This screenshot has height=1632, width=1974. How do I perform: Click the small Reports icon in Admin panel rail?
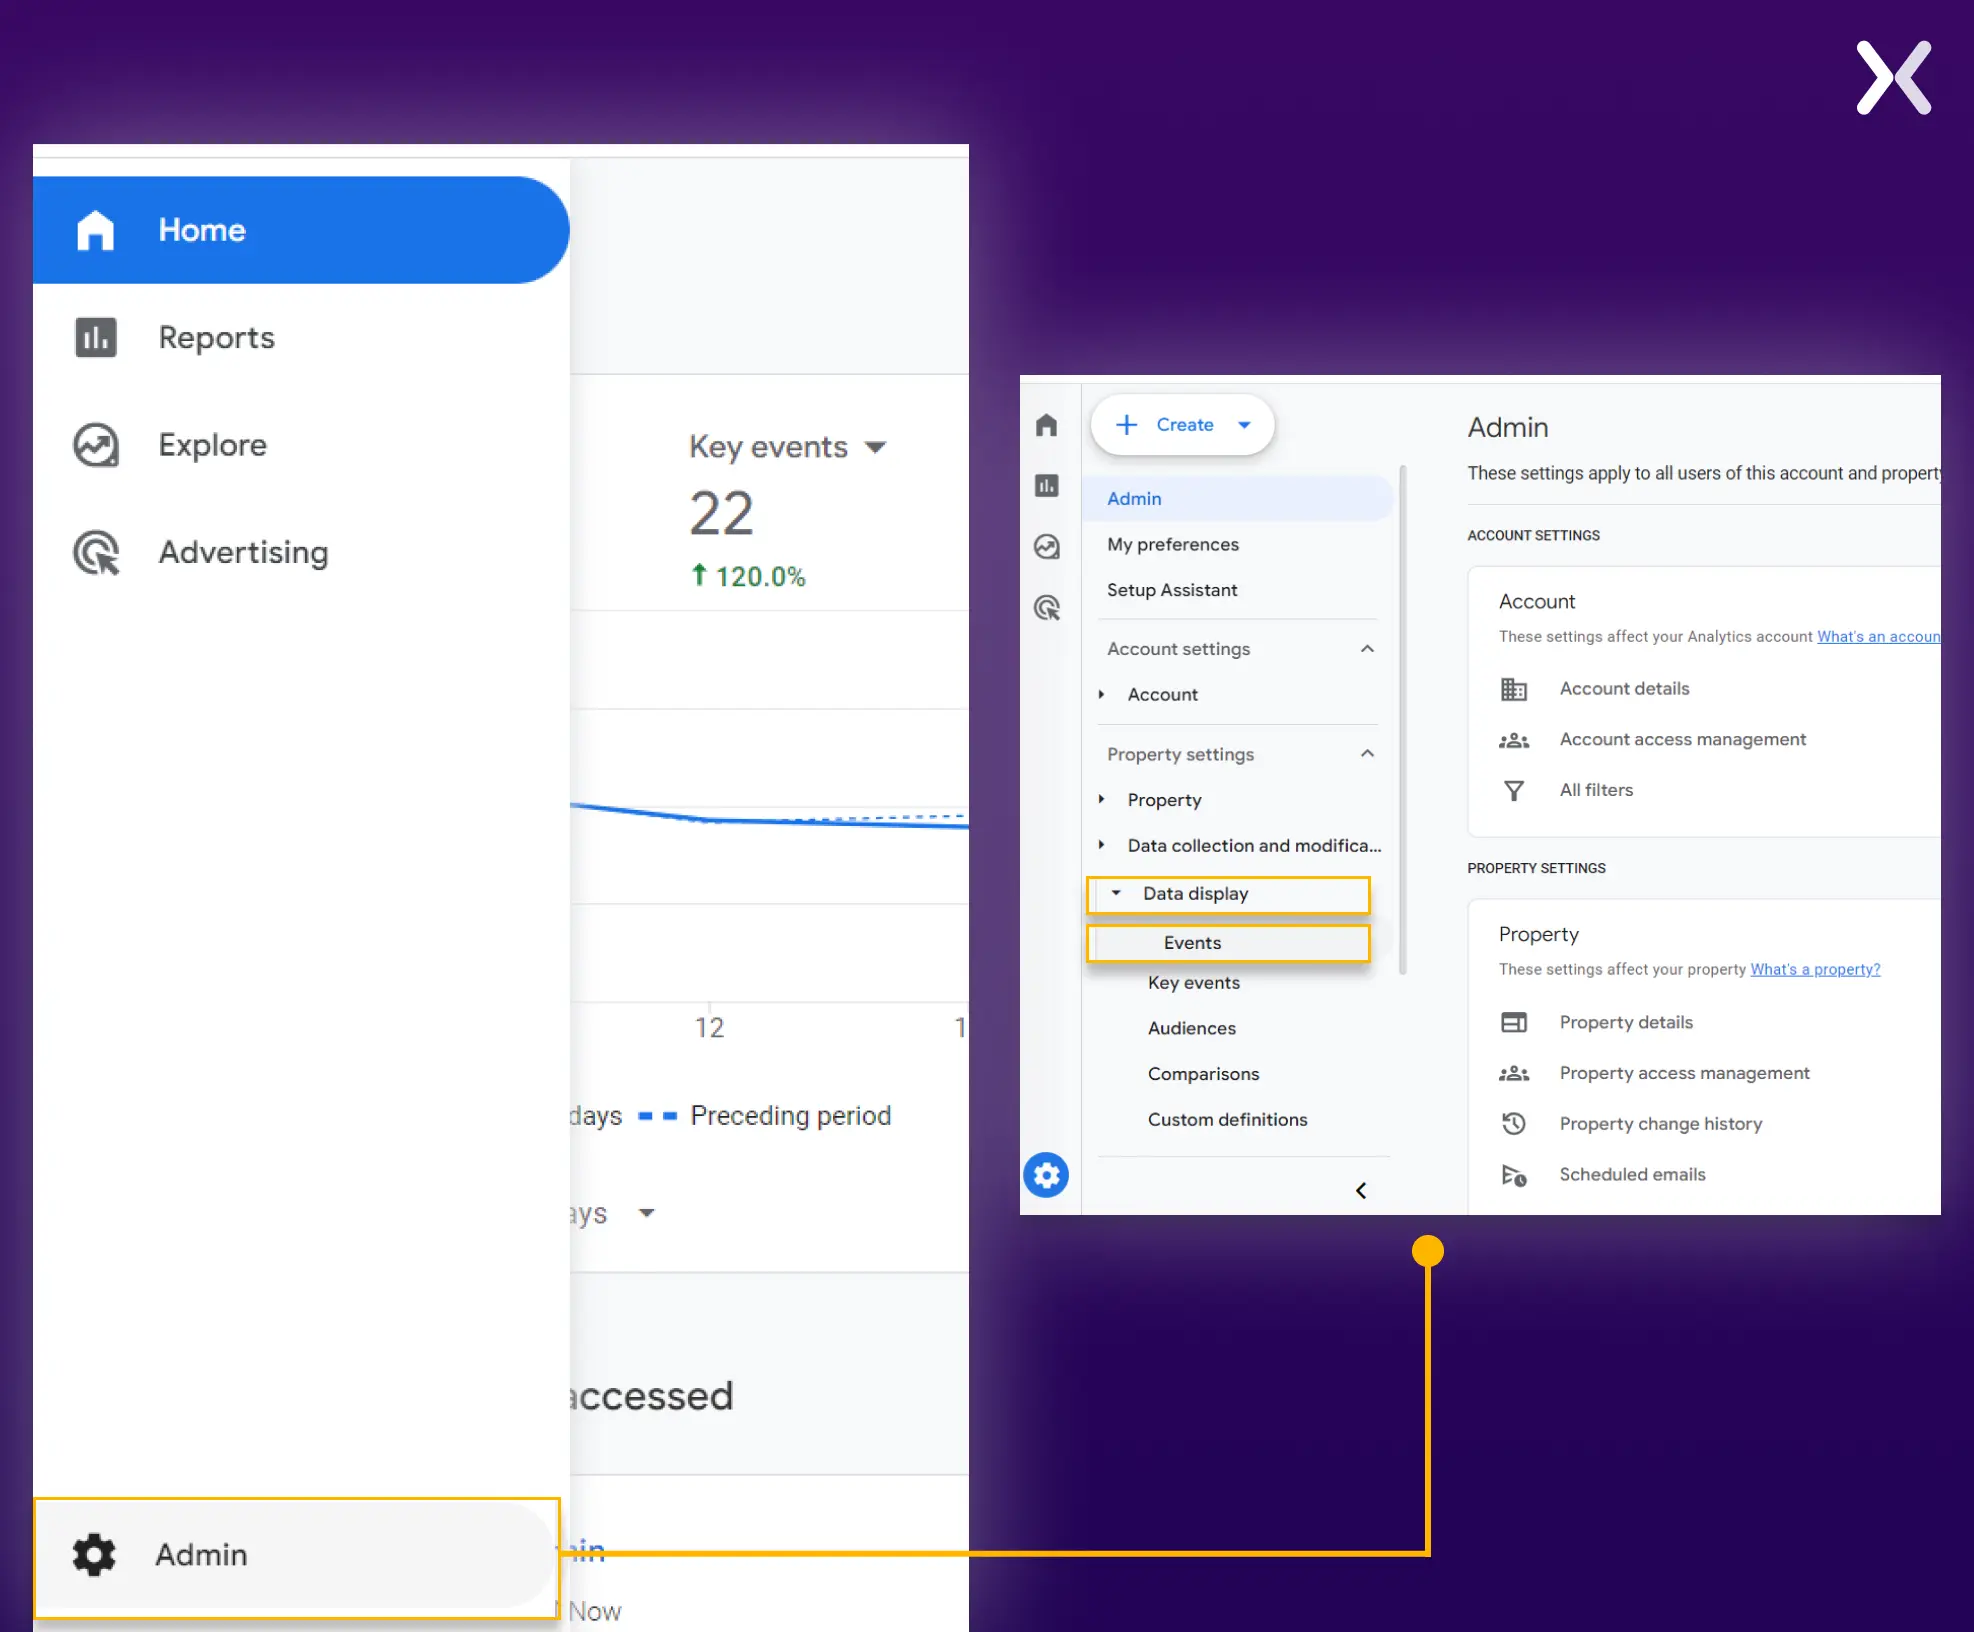pyautogui.click(x=1047, y=486)
